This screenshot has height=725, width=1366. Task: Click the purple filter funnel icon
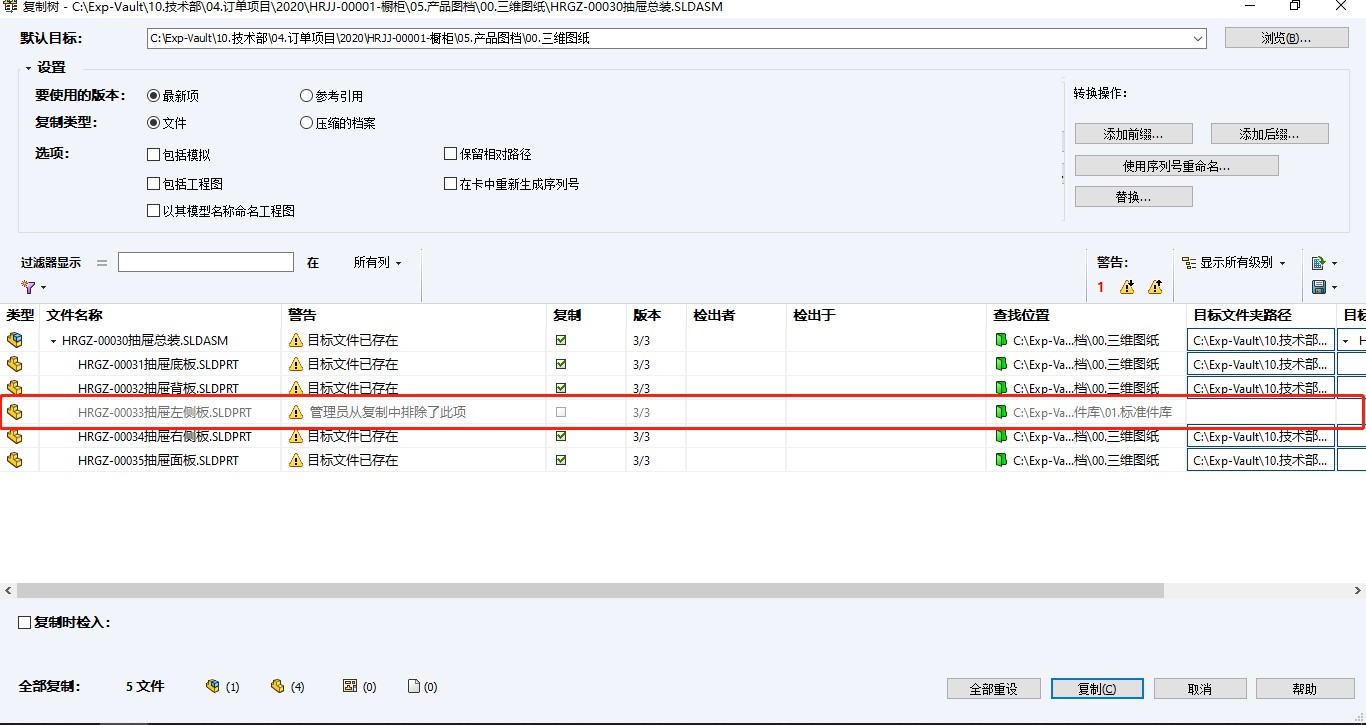(29, 286)
